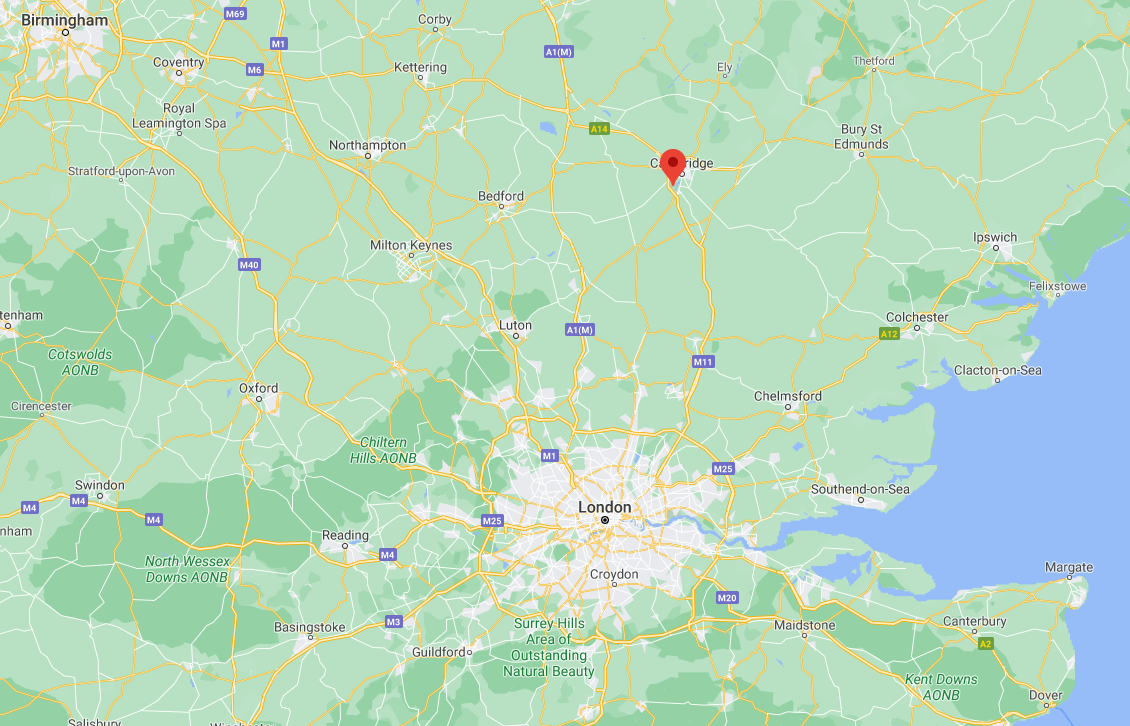Click the Chiltern Hills AONB label
The width and height of the screenshot is (1130, 726).
[383, 450]
